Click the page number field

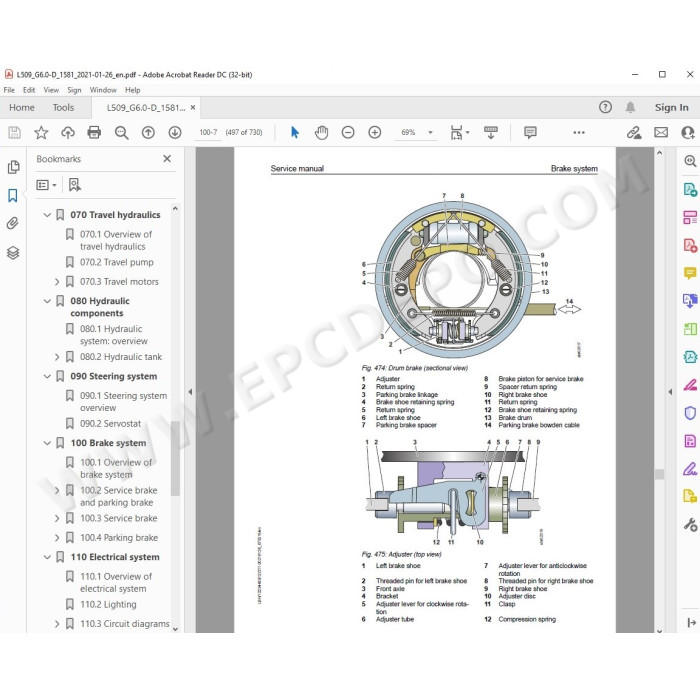[x=208, y=133]
